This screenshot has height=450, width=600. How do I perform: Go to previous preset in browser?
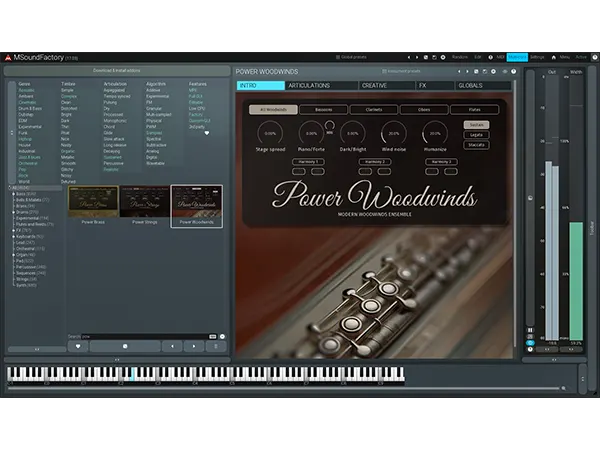pos(172,346)
